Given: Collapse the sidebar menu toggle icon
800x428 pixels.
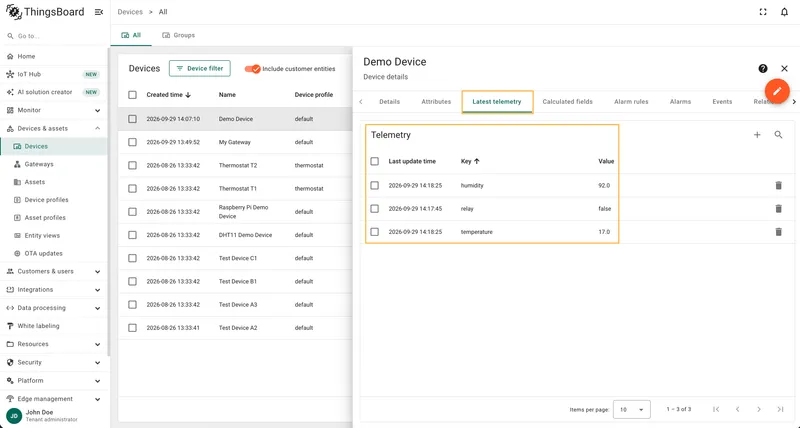Looking at the screenshot, I should click(x=99, y=12).
